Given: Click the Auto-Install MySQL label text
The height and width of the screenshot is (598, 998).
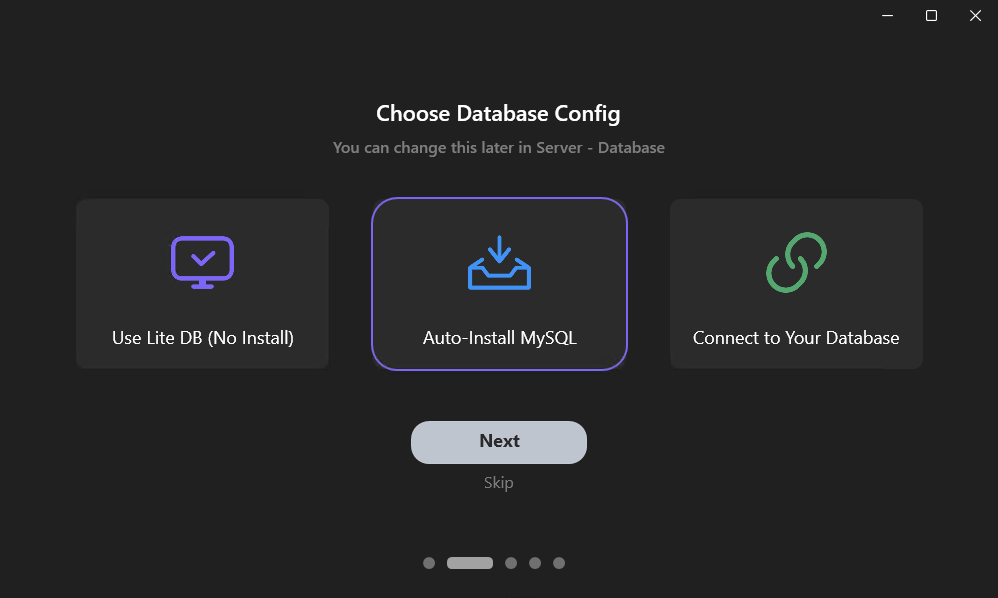Looking at the screenshot, I should 499,338.
